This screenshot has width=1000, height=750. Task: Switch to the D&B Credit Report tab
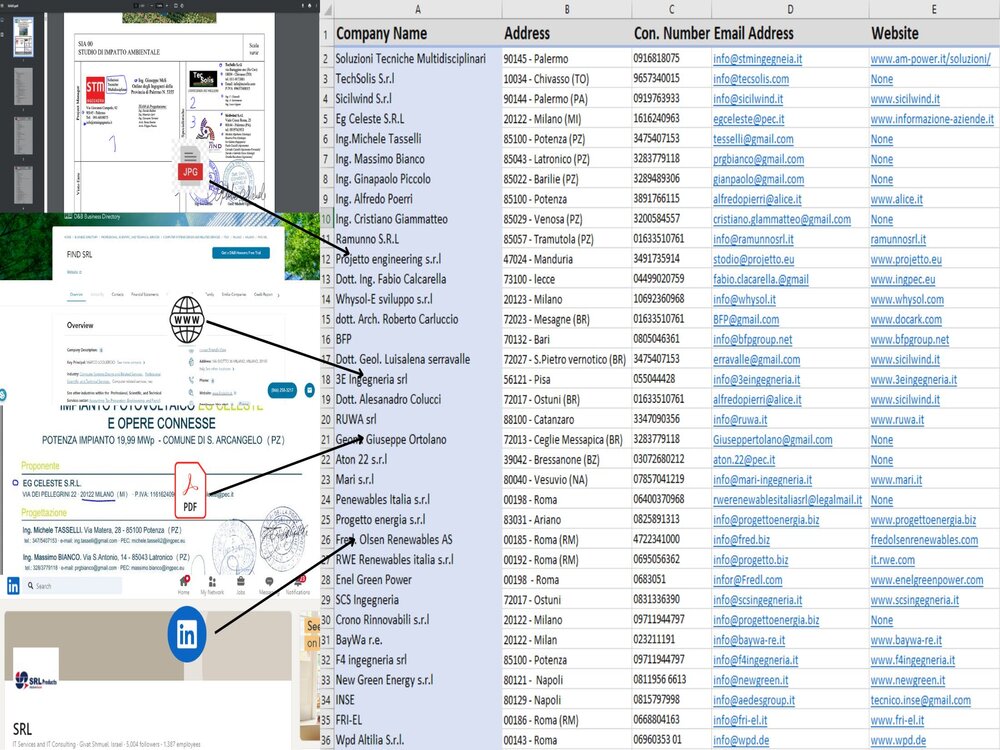(263, 295)
